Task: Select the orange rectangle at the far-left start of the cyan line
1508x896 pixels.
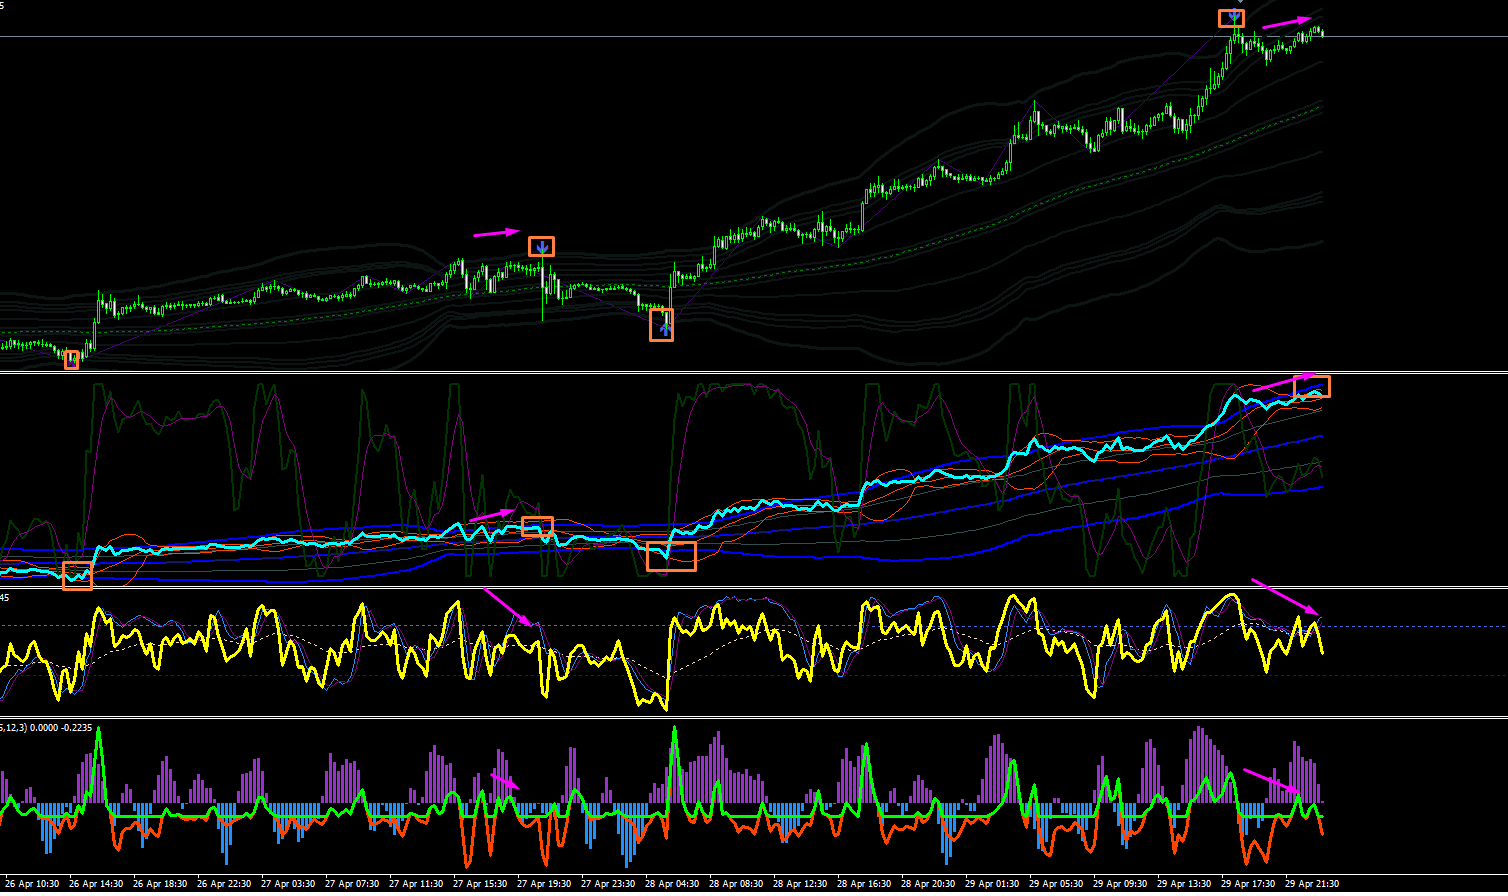Action: [77, 575]
